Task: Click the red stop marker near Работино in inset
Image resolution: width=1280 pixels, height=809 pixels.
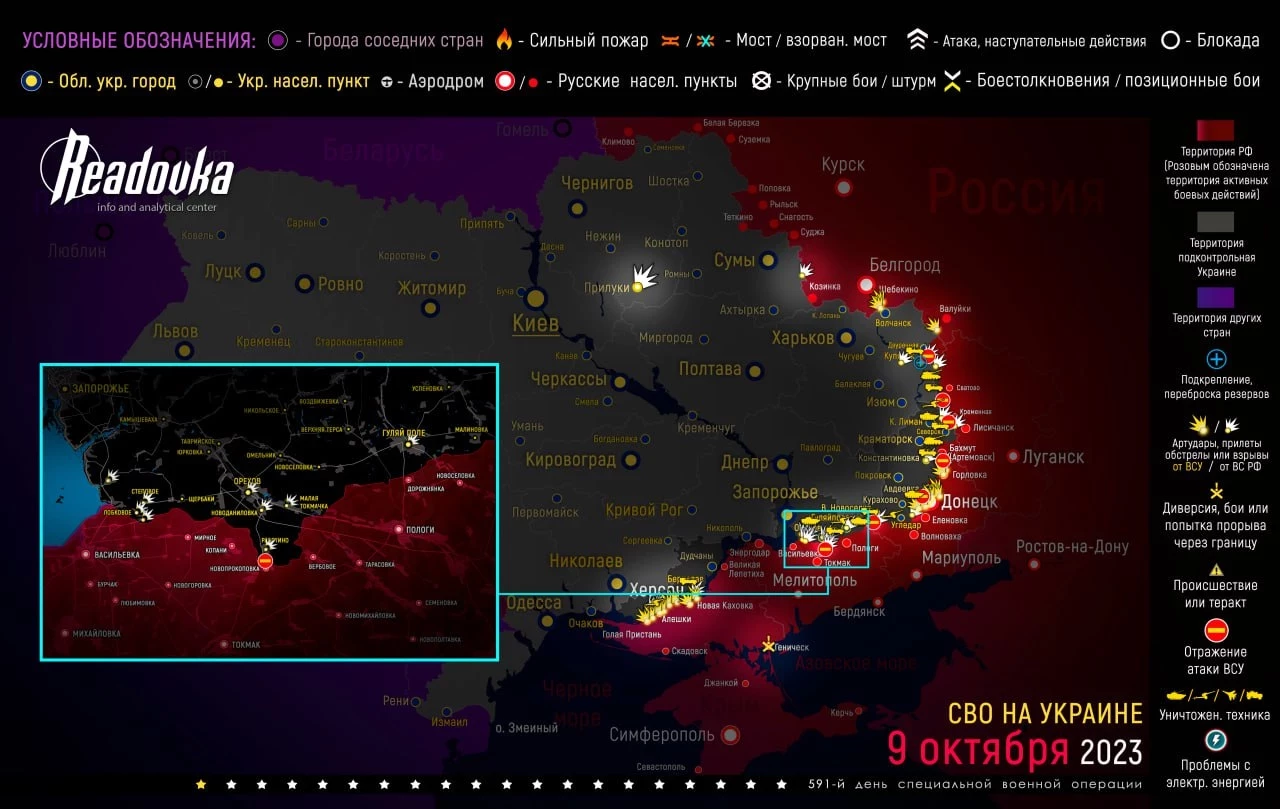Action: coord(265,561)
